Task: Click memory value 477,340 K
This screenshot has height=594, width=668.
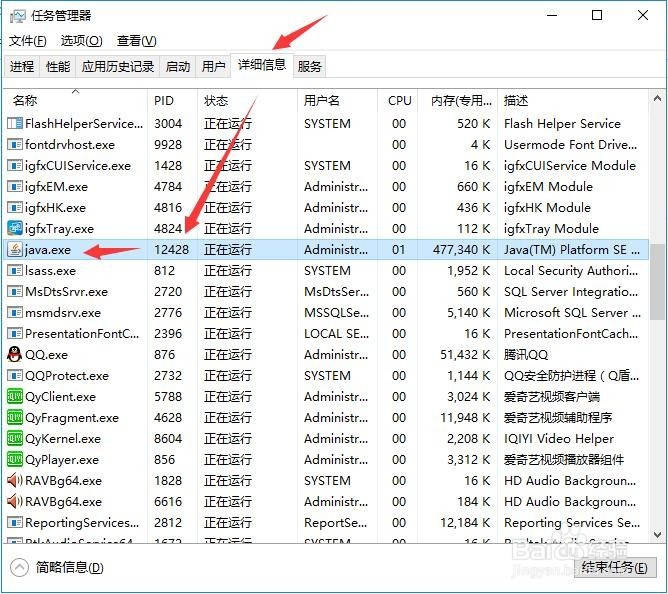Action: click(461, 250)
